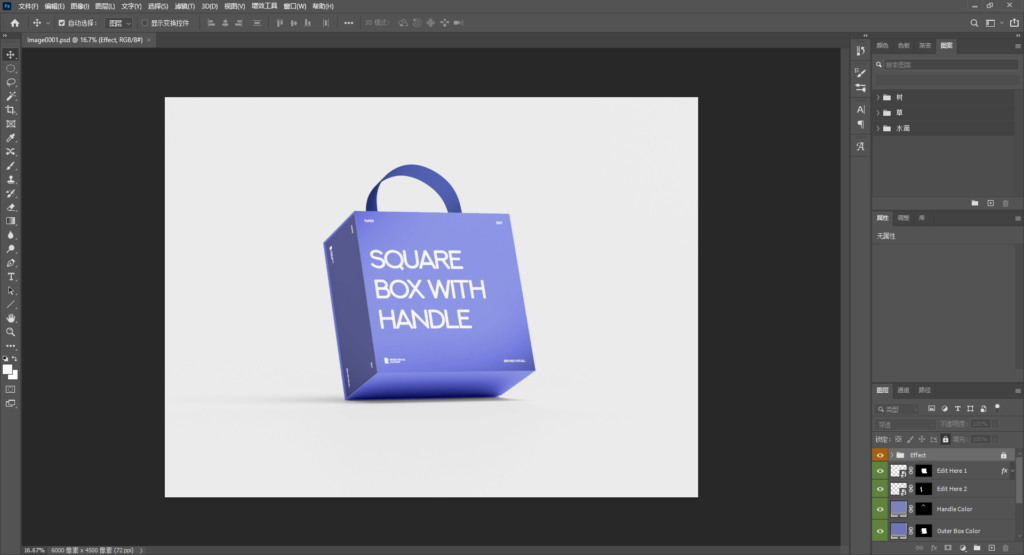Open the workspace switcher dropdown at top right

(994, 23)
